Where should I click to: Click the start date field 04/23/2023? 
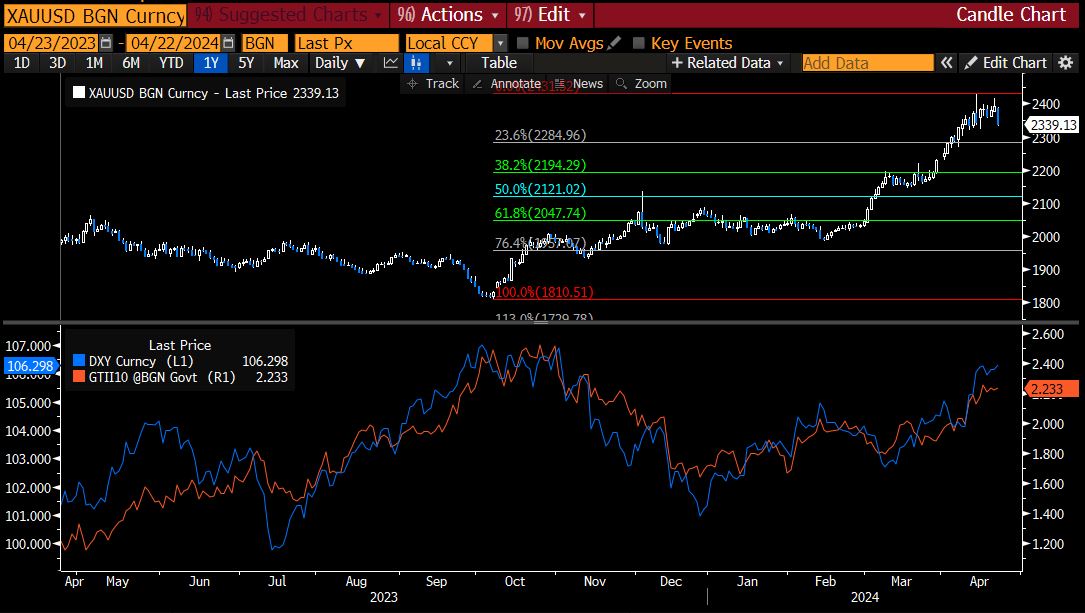point(51,43)
